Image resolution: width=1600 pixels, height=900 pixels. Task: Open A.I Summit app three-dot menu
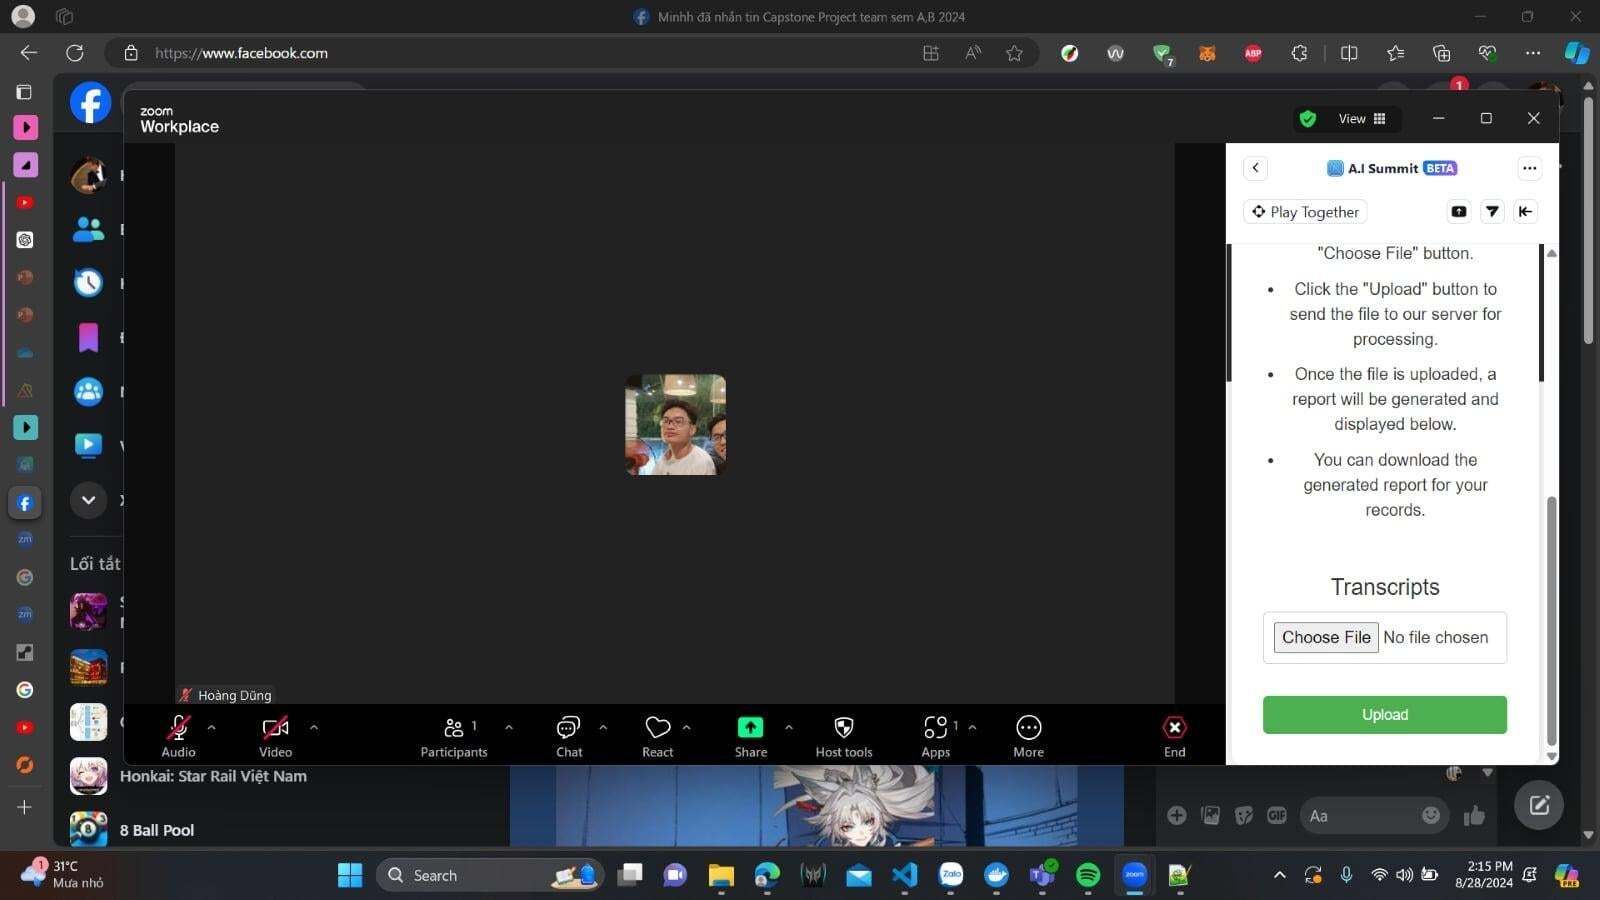(1529, 168)
